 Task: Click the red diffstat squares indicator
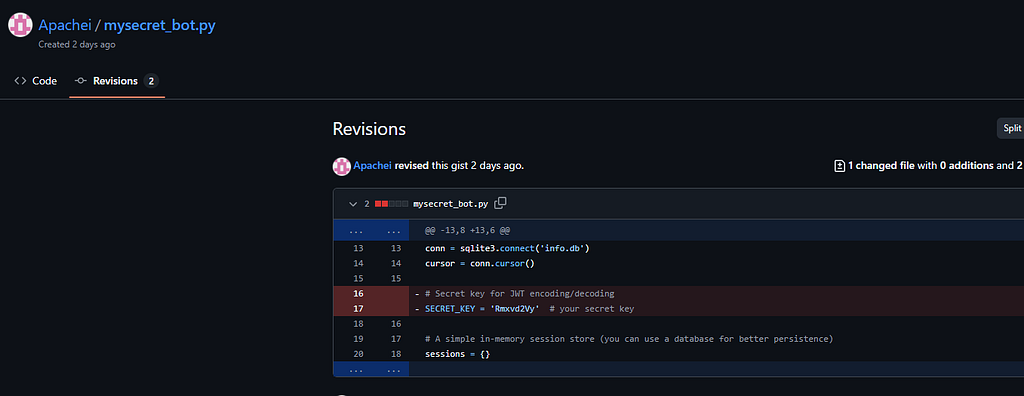392,204
